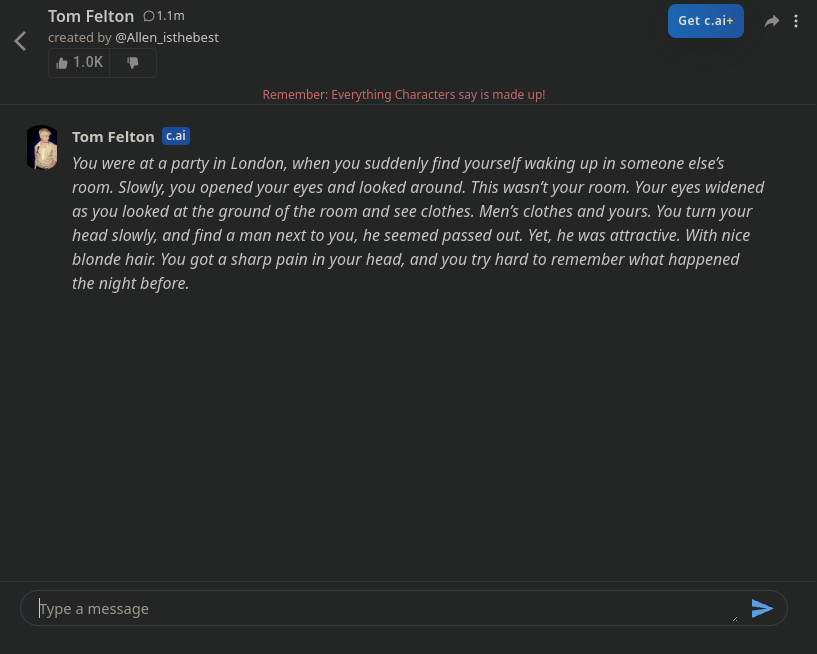Send the message with the paper plane icon
The image size is (817, 654).
point(762,608)
